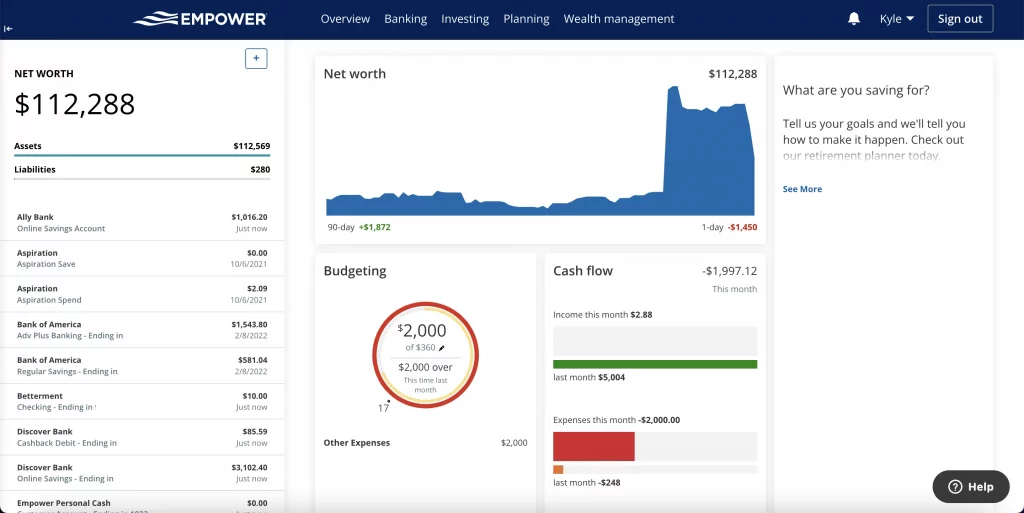Click the Liabilities total row

(x=142, y=170)
